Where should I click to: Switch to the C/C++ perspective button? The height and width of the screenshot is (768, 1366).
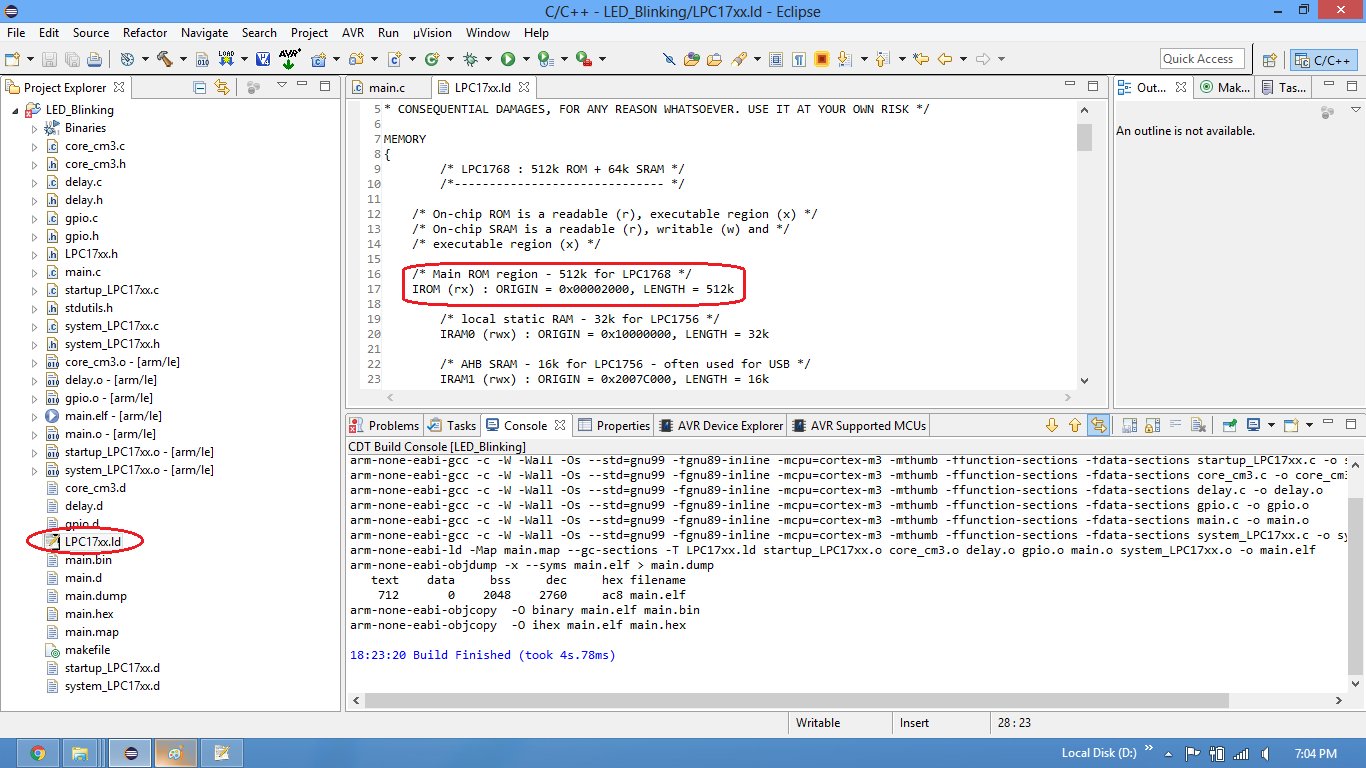pyautogui.click(x=1323, y=59)
